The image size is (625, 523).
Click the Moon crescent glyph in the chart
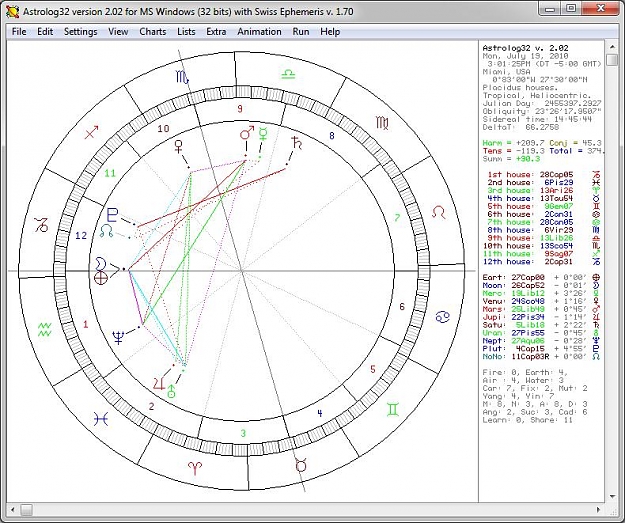100,263
